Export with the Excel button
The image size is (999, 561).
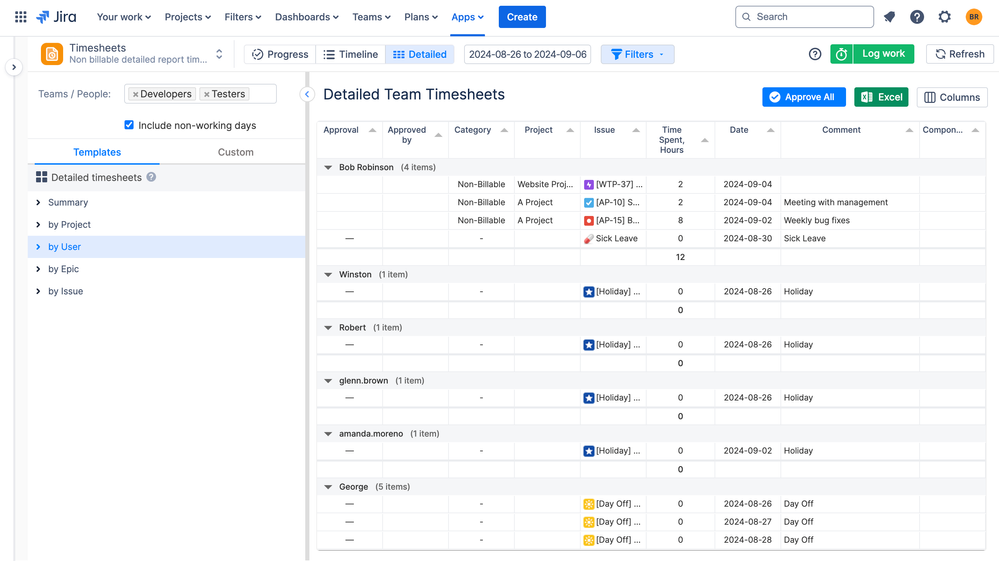pyautogui.click(x=881, y=97)
